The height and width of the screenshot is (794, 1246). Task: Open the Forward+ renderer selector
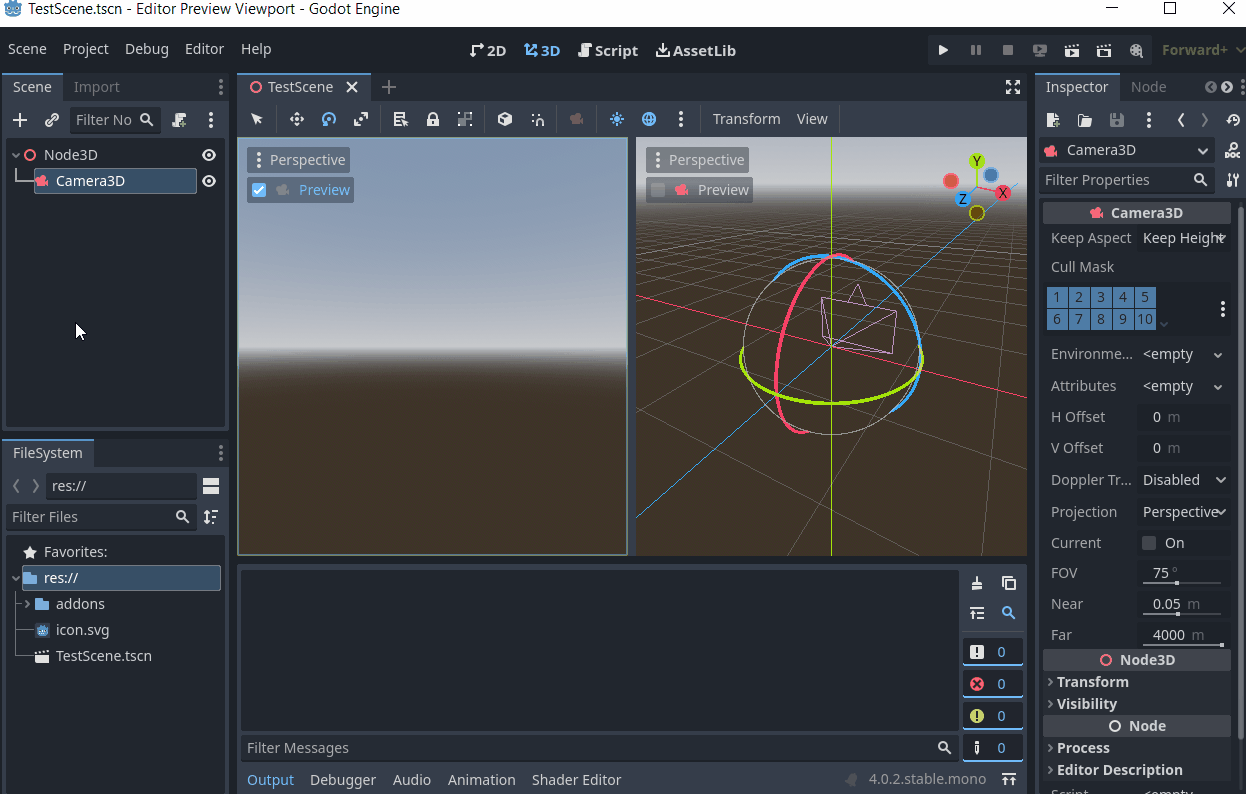click(x=1200, y=50)
